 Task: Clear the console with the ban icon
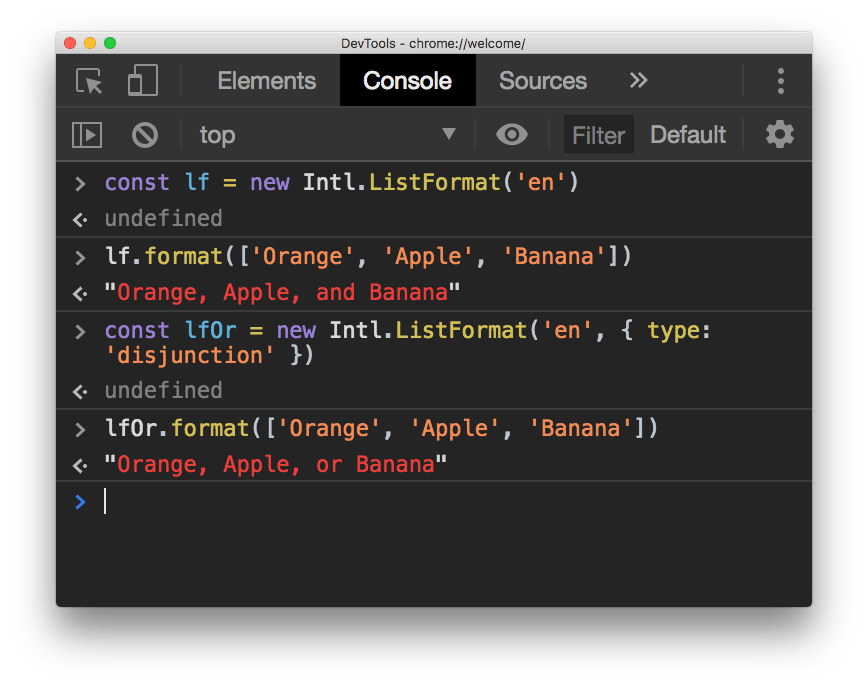point(141,134)
